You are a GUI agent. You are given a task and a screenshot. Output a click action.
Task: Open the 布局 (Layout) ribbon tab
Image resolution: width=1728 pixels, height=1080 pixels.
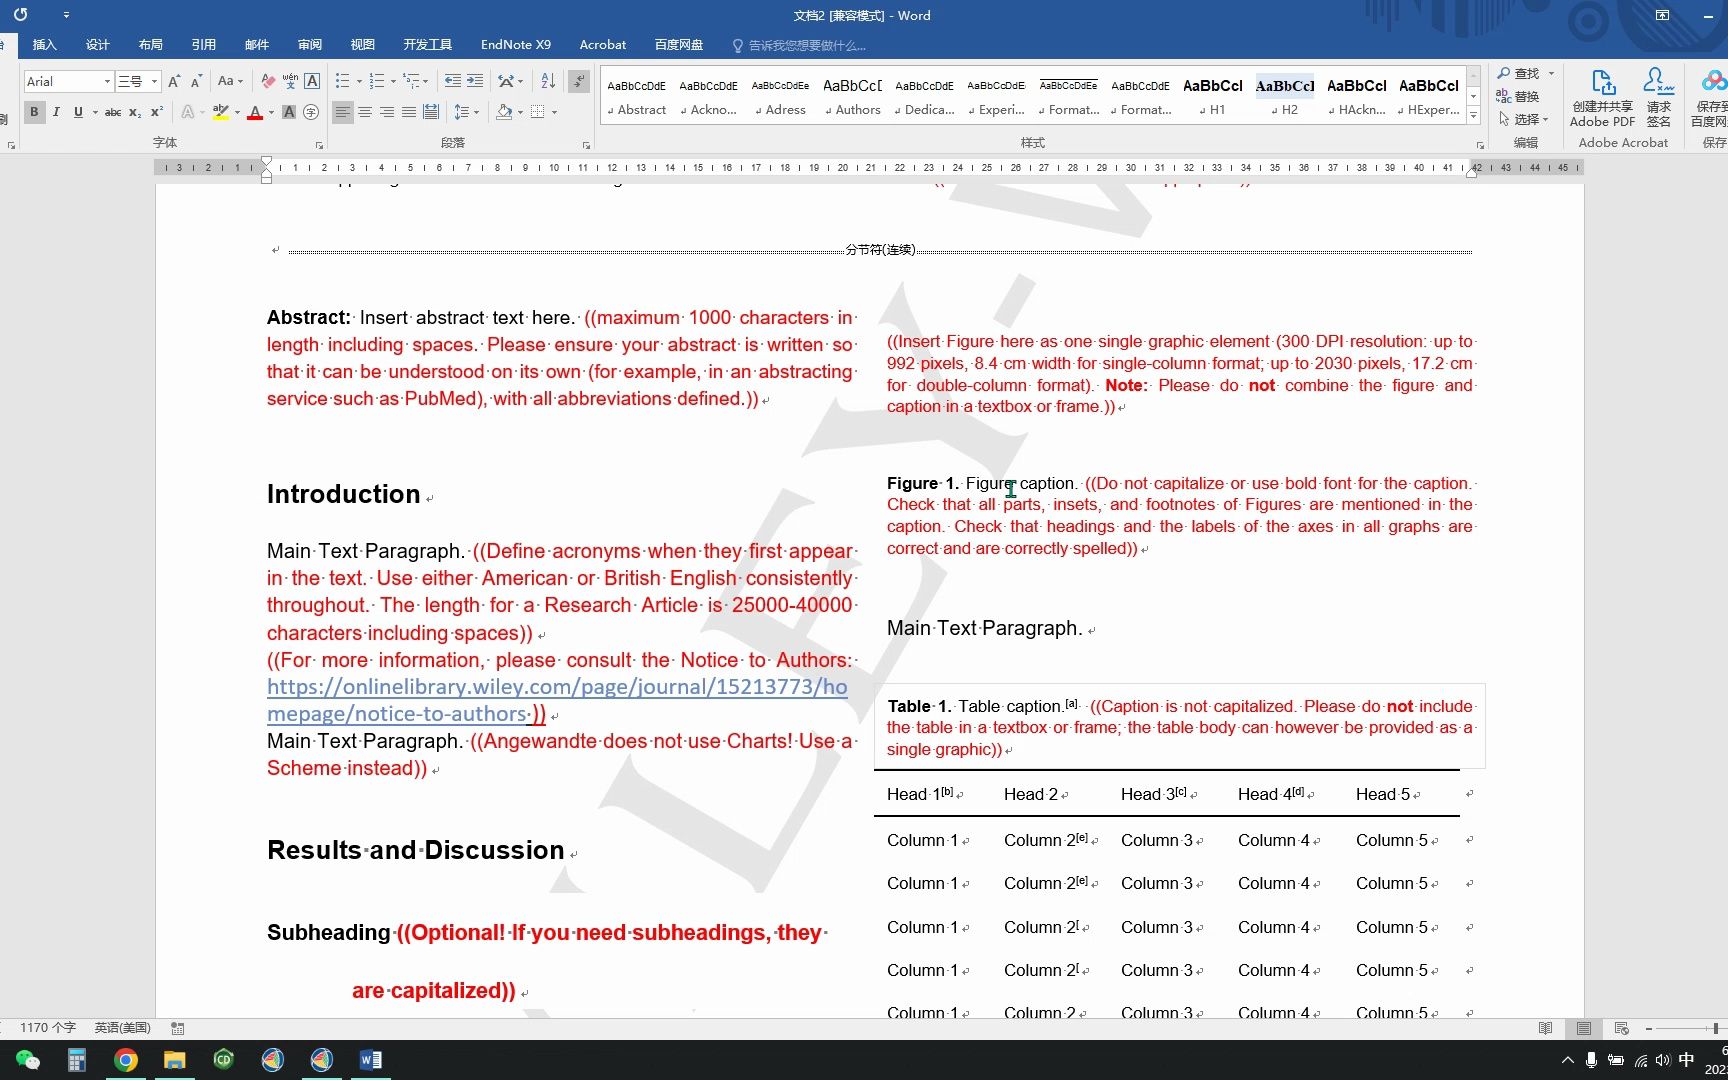pyautogui.click(x=150, y=45)
